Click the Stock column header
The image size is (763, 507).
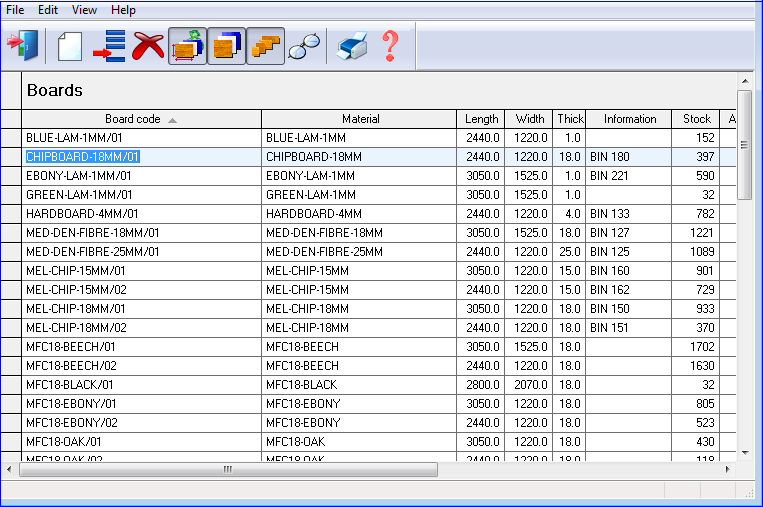(x=697, y=119)
